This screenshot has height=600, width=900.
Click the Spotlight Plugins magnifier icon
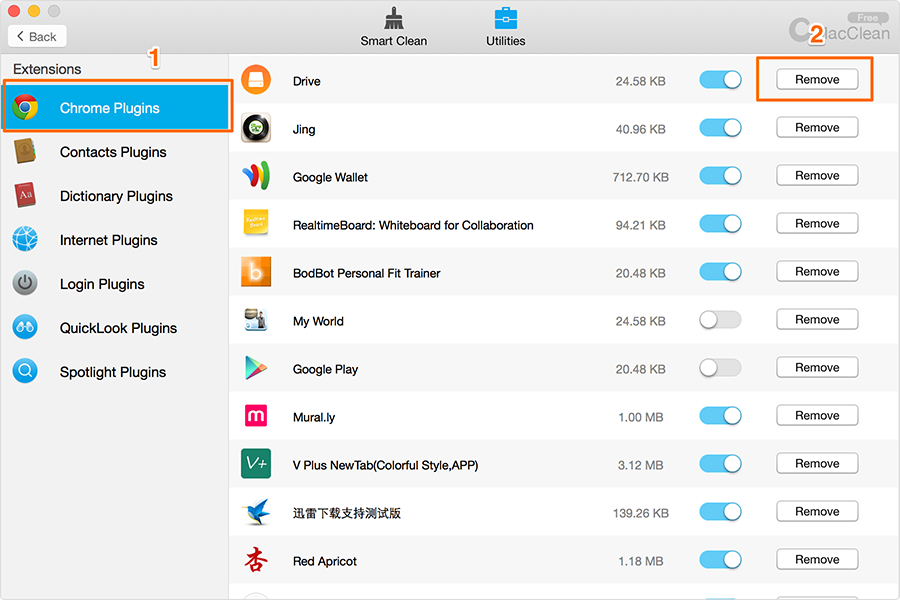[x=26, y=372]
